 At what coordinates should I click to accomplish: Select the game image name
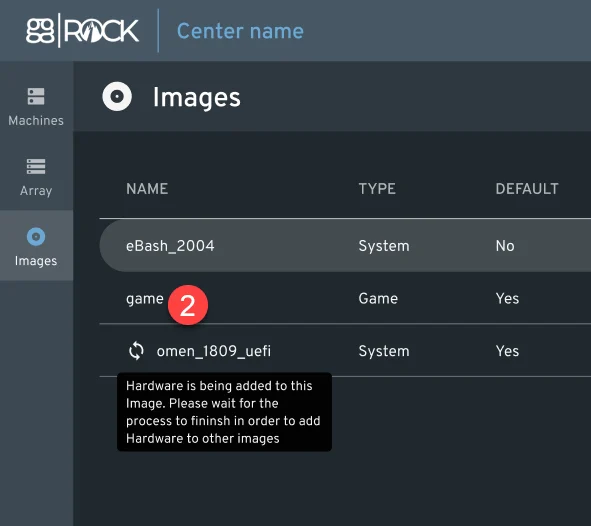coord(145,299)
